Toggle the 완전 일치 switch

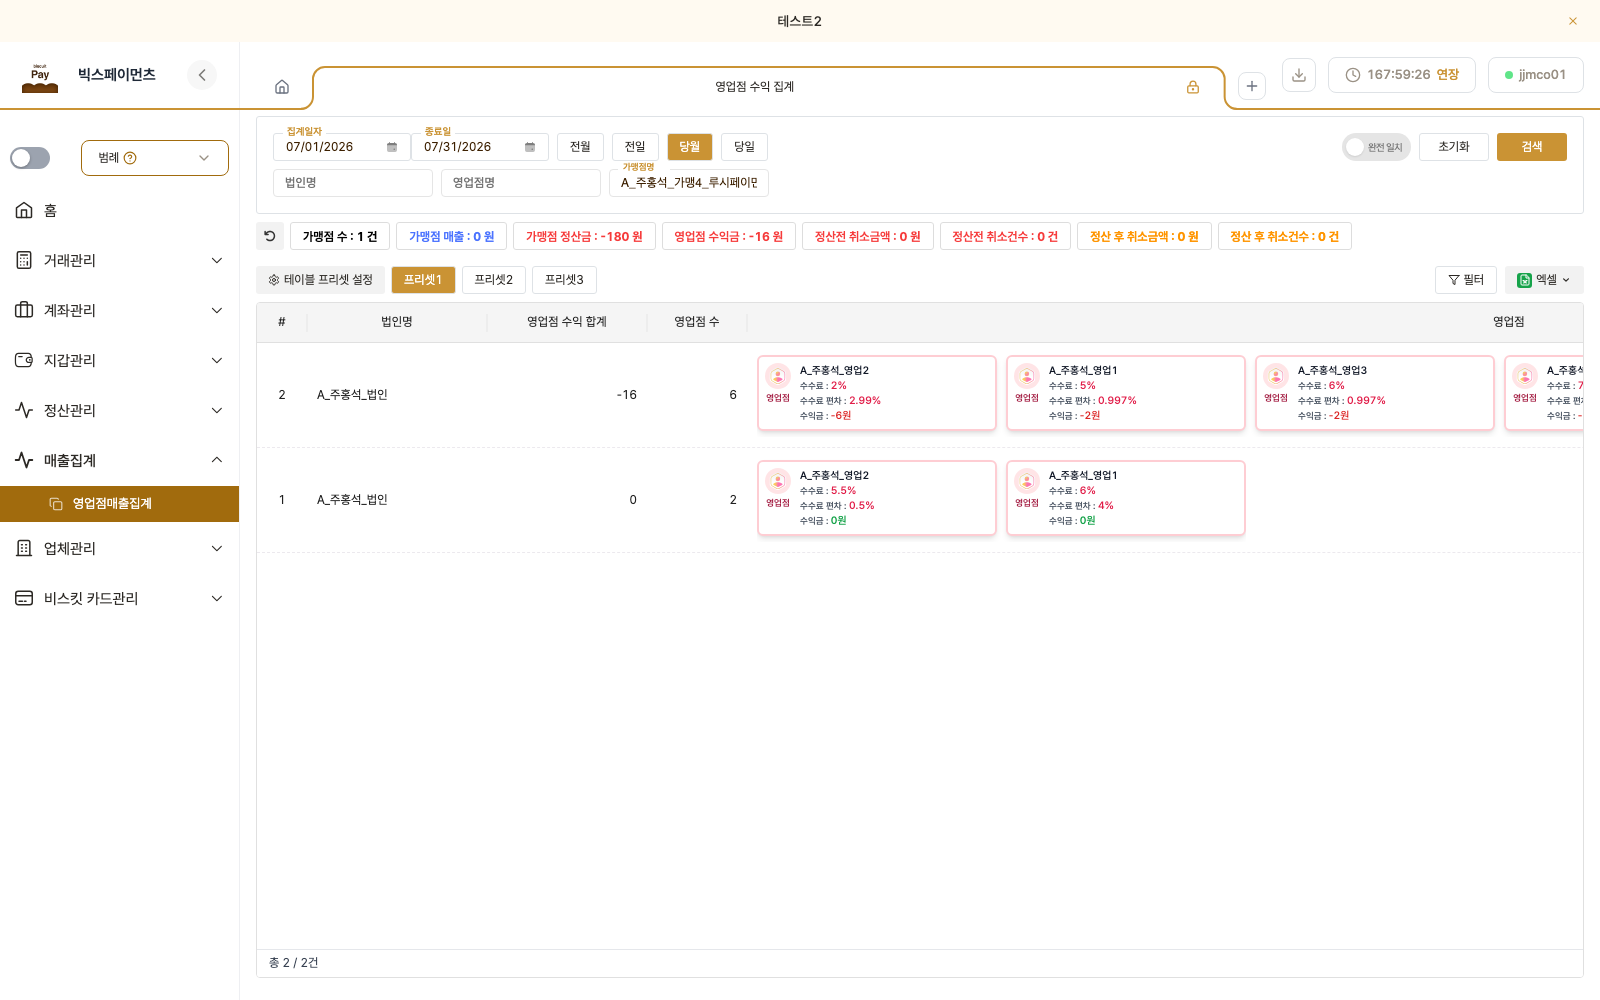[1376, 147]
